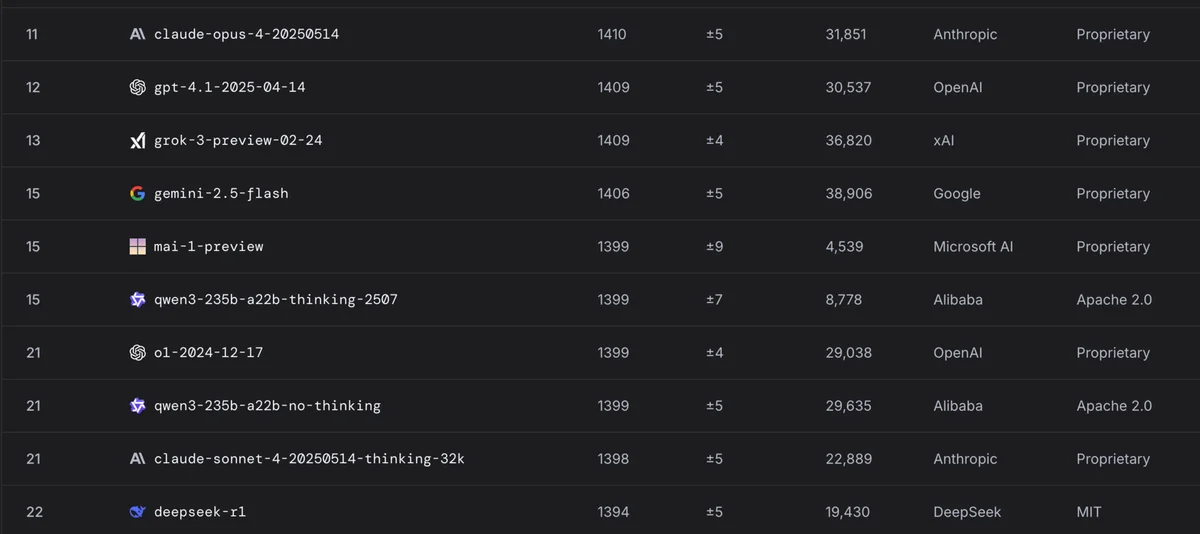Select the grok-3-preview-02-24 model name
The image size is (1200, 534).
[x=238, y=141]
